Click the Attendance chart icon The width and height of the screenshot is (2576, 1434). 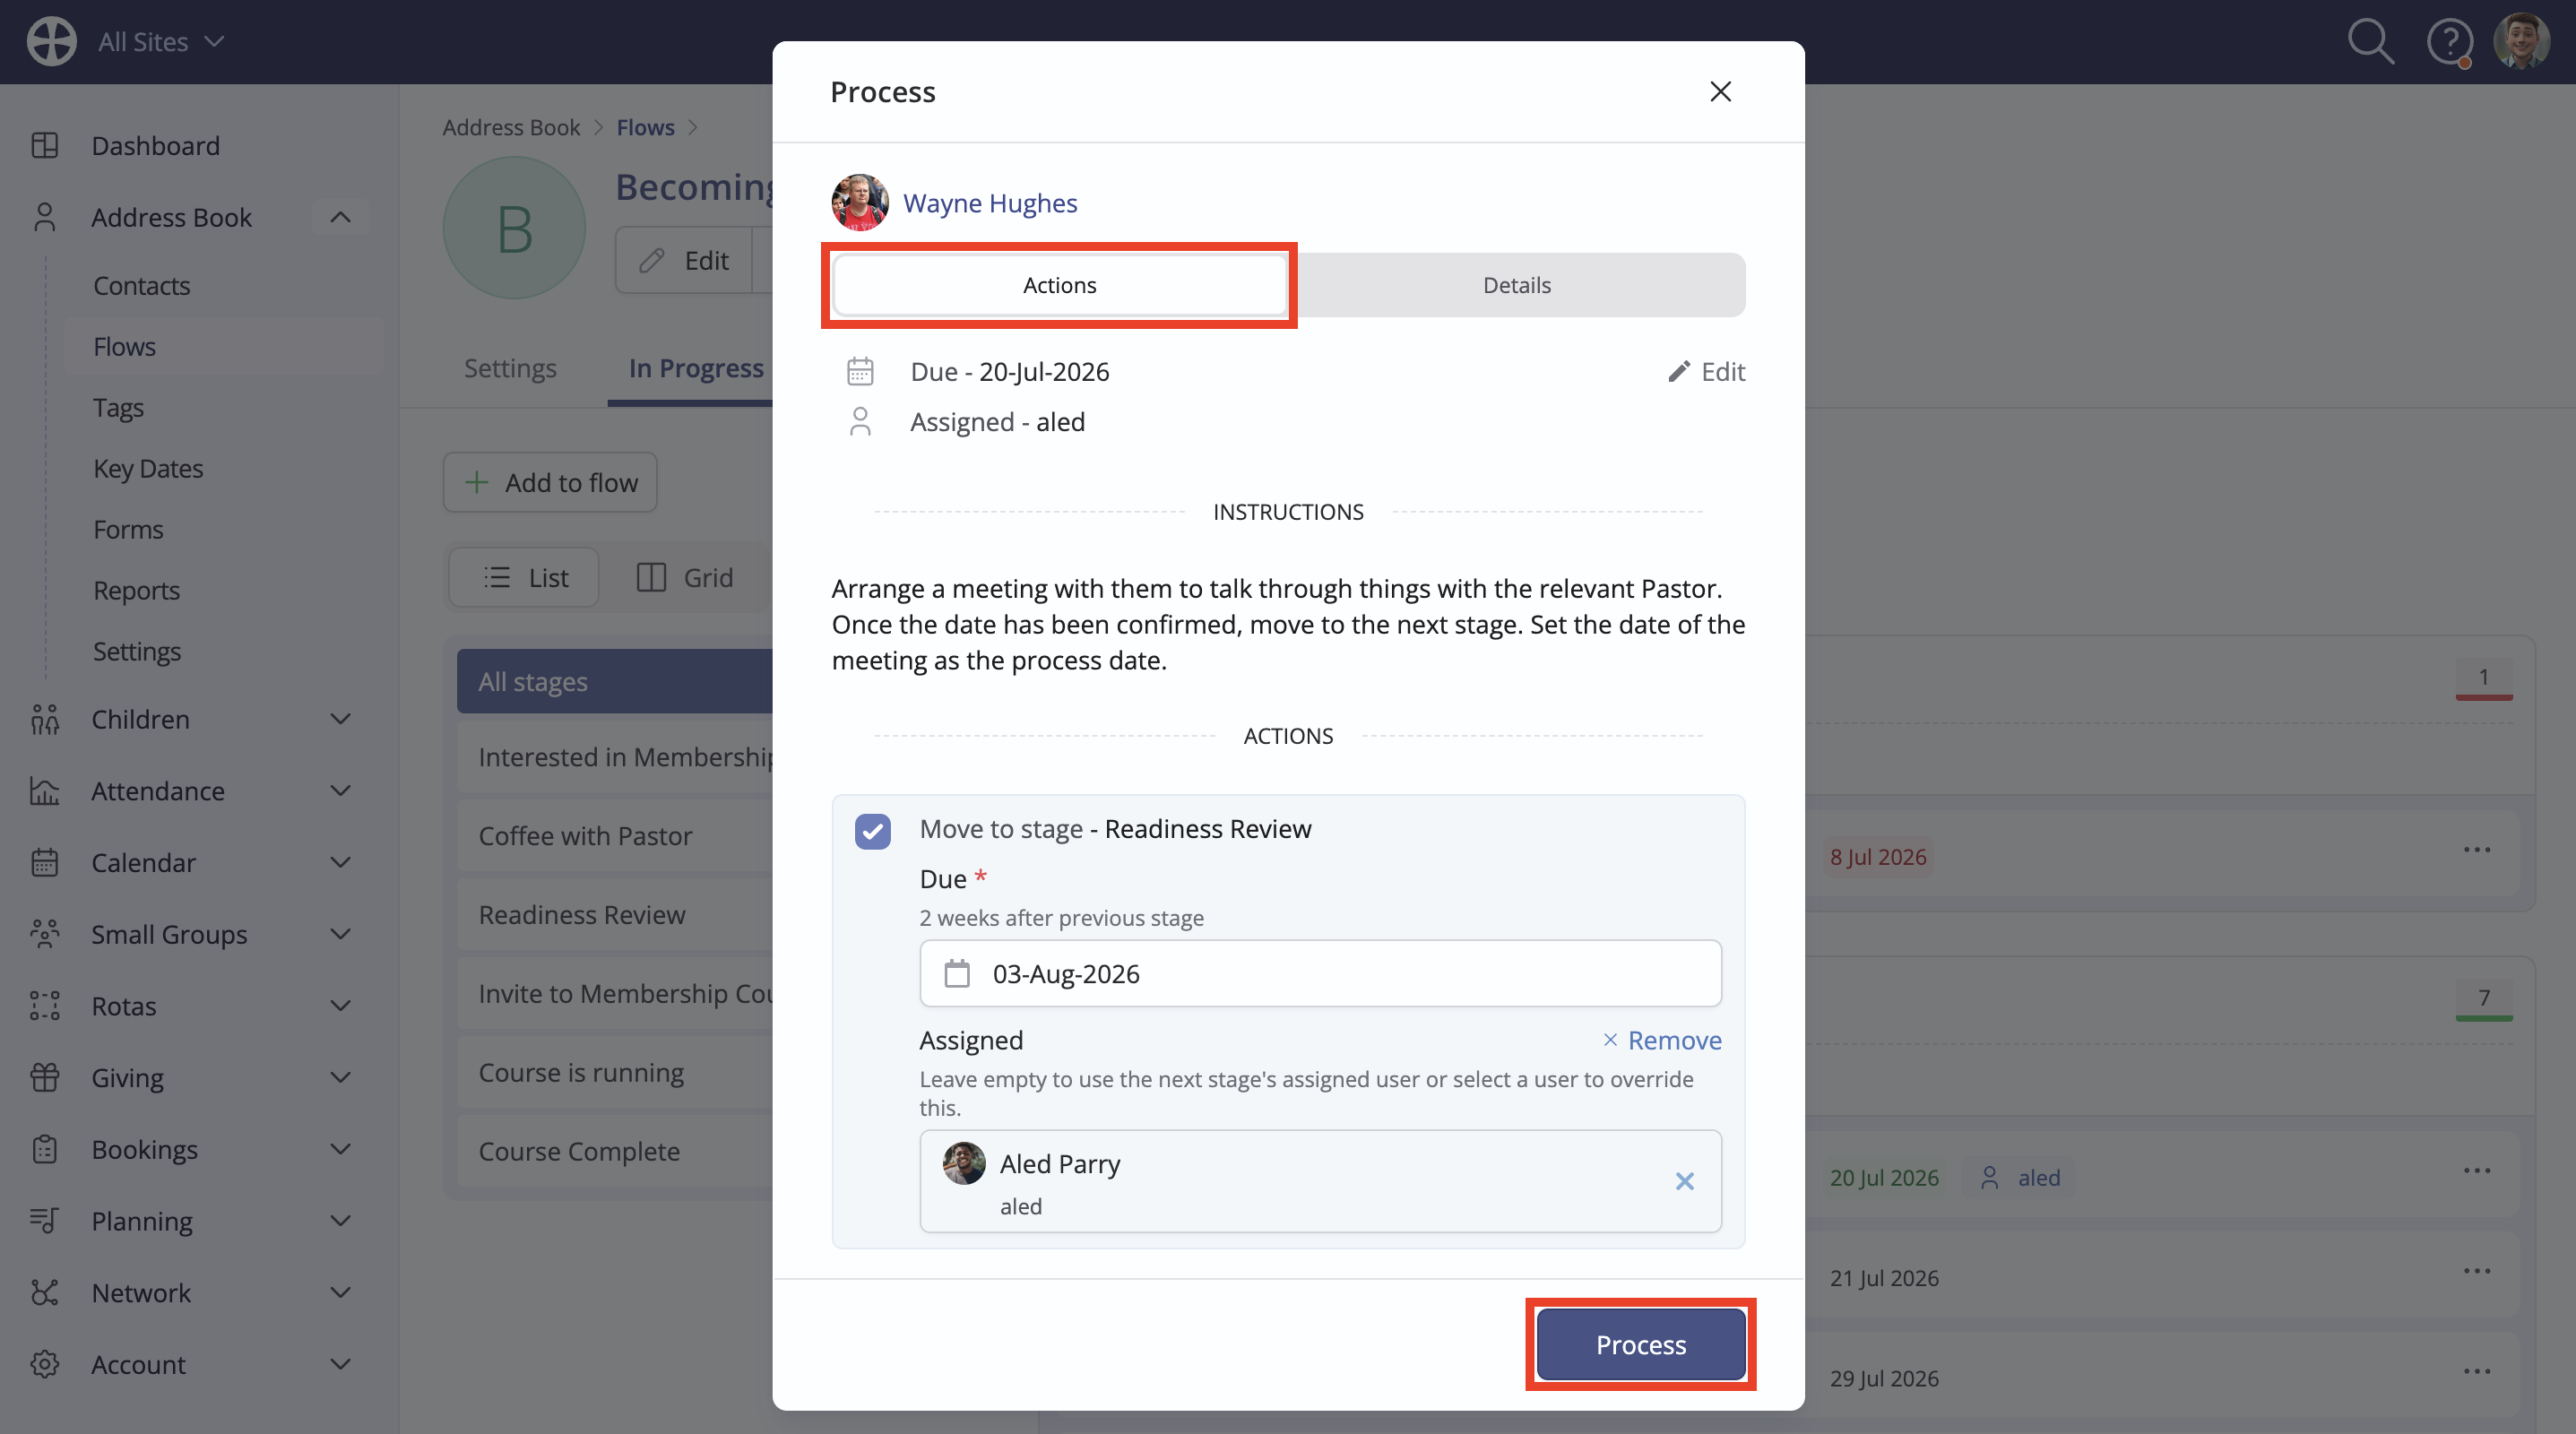(45, 790)
